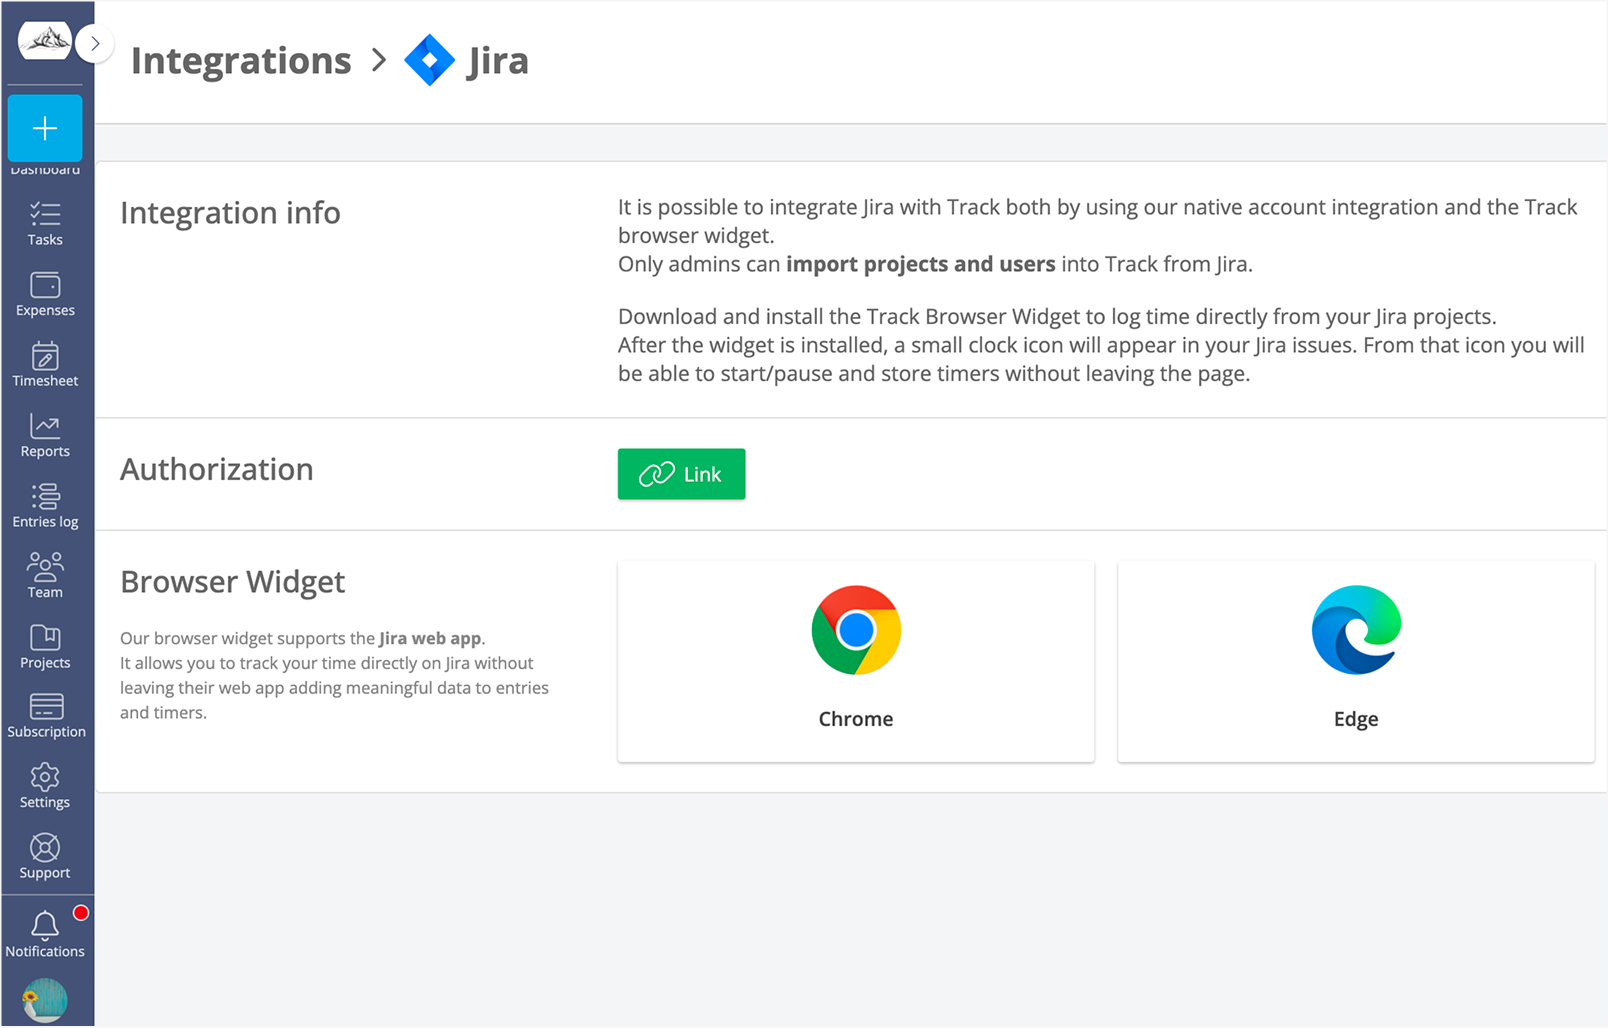The image size is (1608, 1028).
Task: Expand the sidebar with the arrow toggle
Action: [x=95, y=43]
